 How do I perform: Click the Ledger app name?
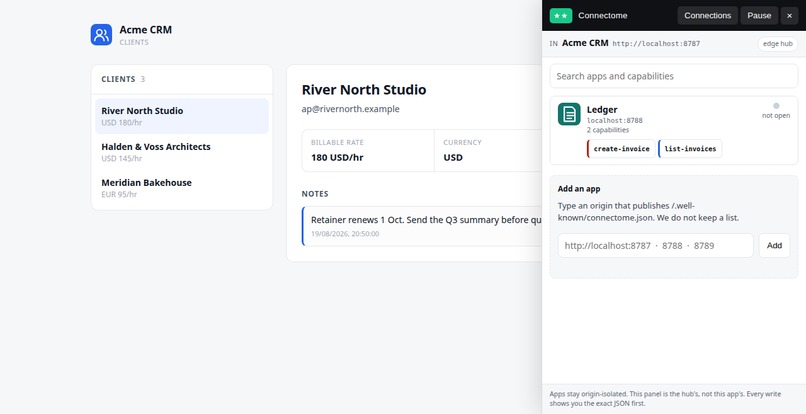point(602,110)
